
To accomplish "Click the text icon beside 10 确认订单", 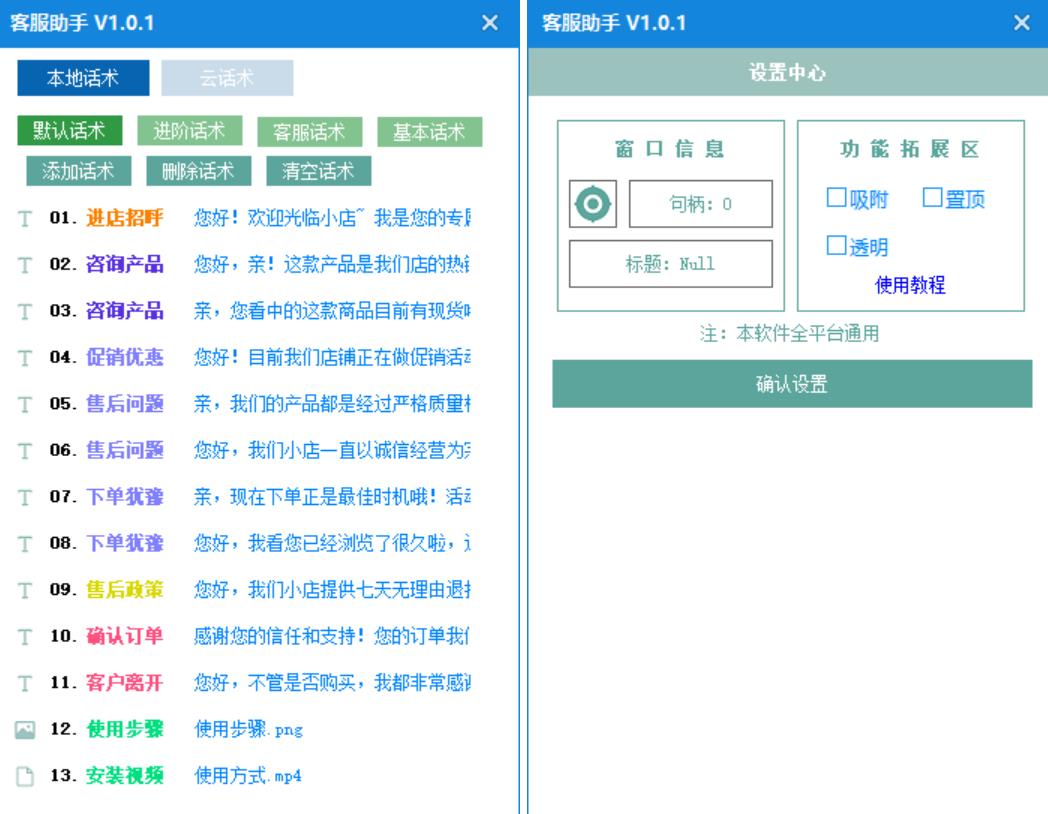I will tap(25, 637).
